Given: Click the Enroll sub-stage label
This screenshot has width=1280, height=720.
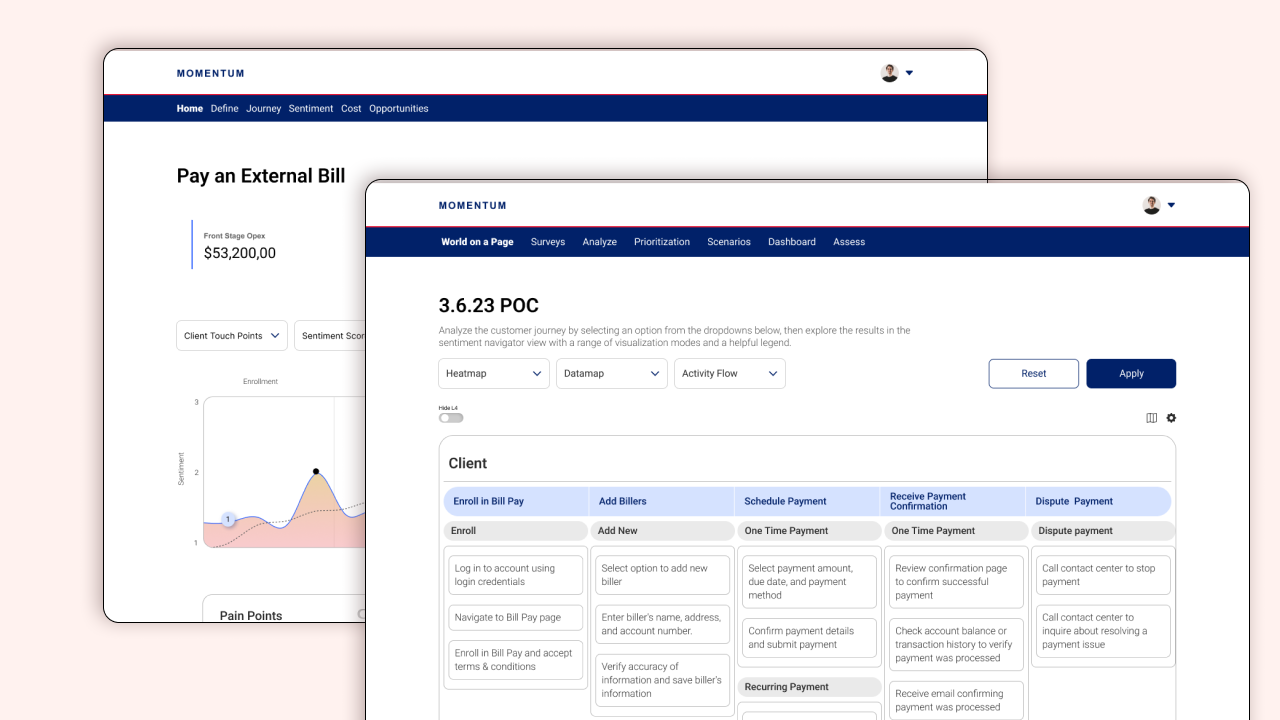Looking at the screenshot, I should pos(516,531).
